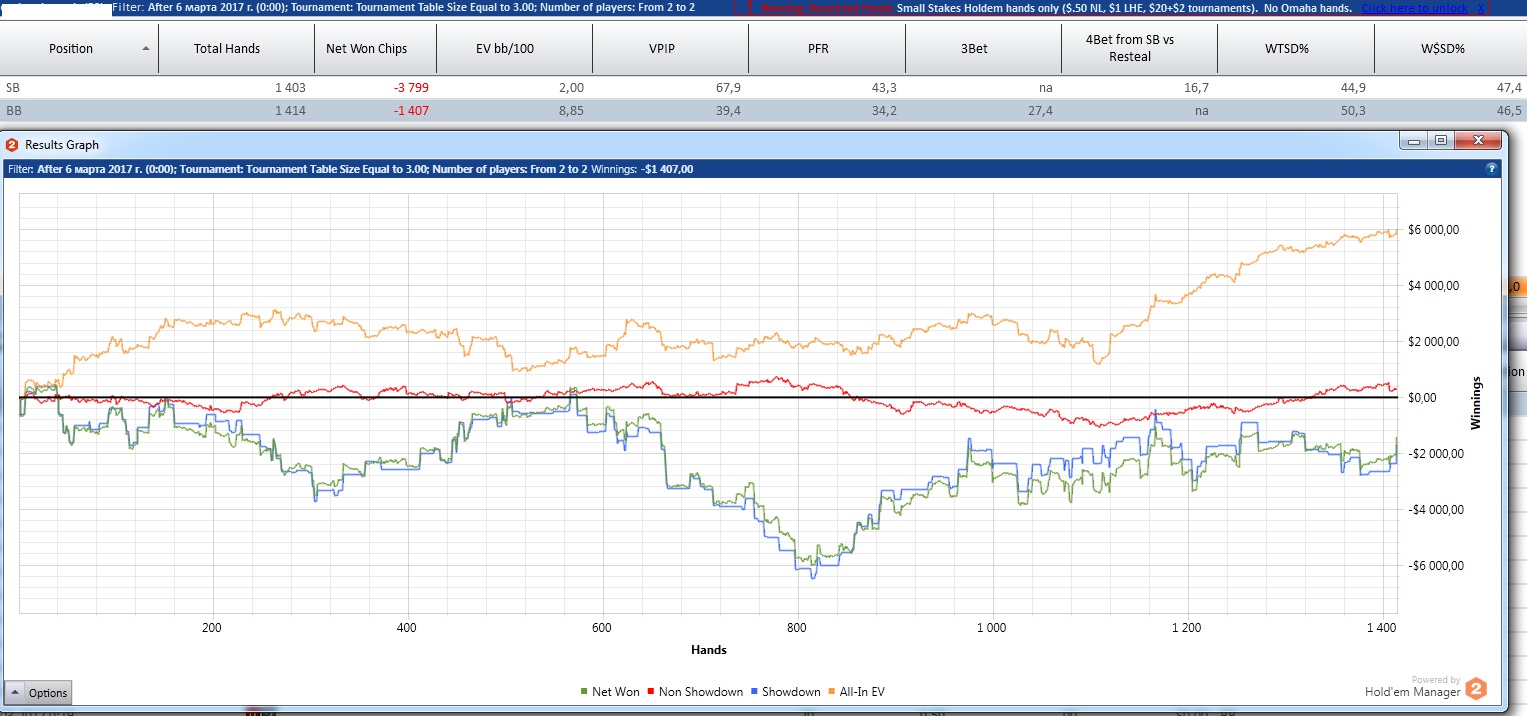Dismiss the restricted hands warning with X
Screen dimensions: 1527x716
pyautogui.click(x=1481, y=8)
